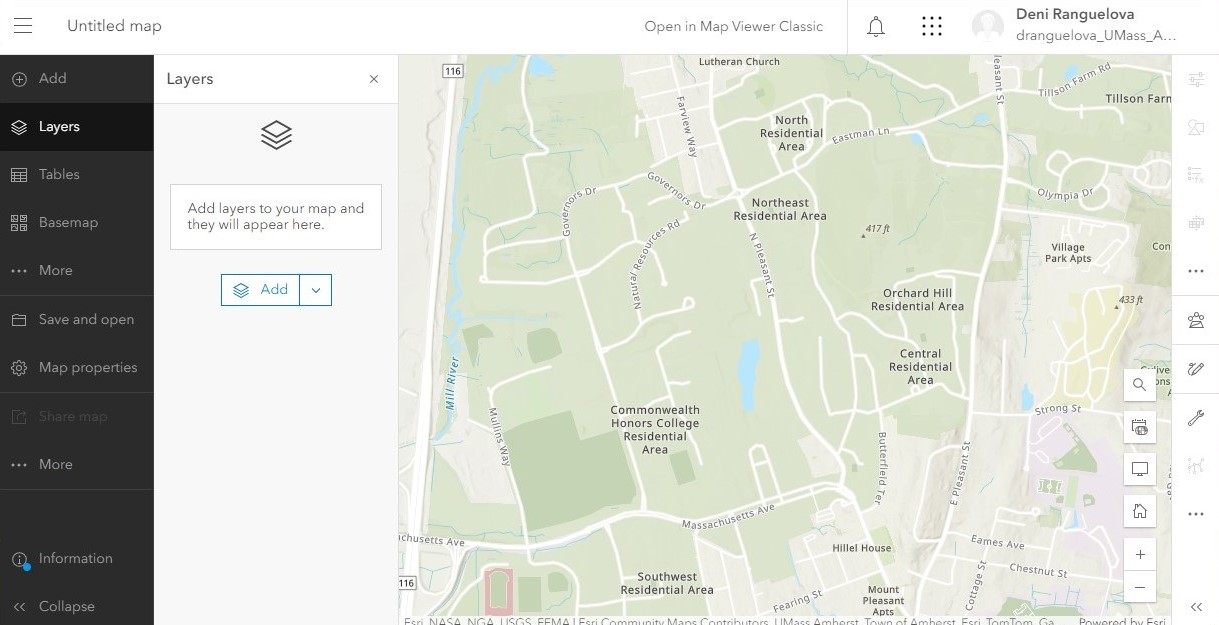The width and height of the screenshot is (1219, 625).
Task: Click Central Residential Area label
Action: click(x=920, y=367)
